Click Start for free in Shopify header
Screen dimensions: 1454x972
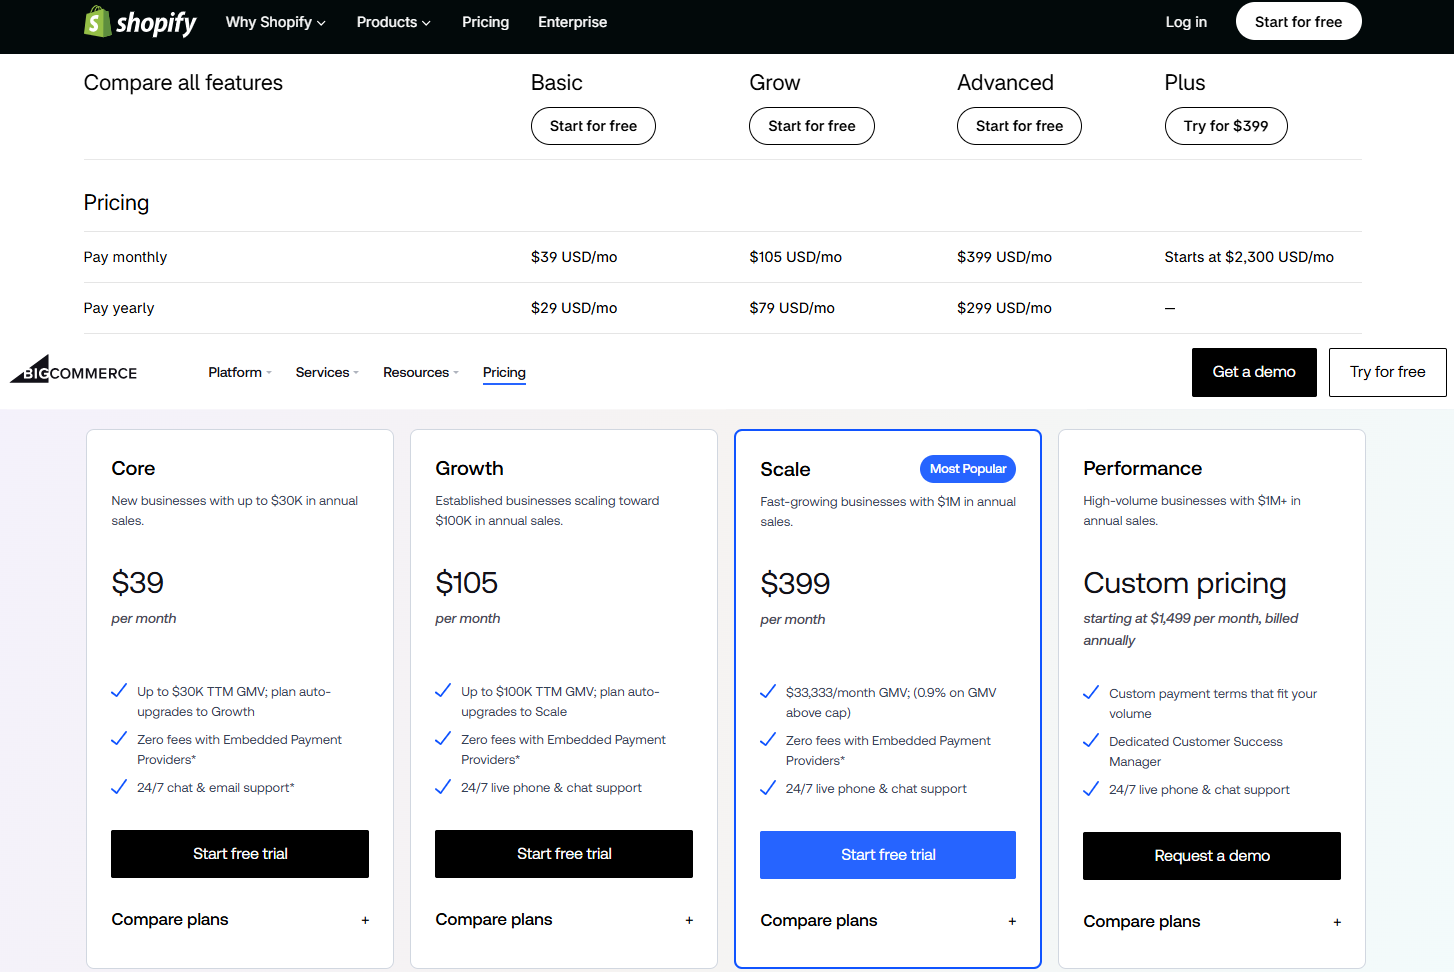(x=1298, y=22)
